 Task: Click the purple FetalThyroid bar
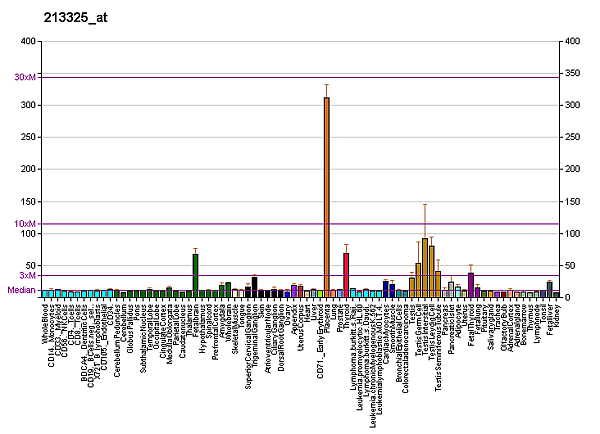click(x=471, y=284)
